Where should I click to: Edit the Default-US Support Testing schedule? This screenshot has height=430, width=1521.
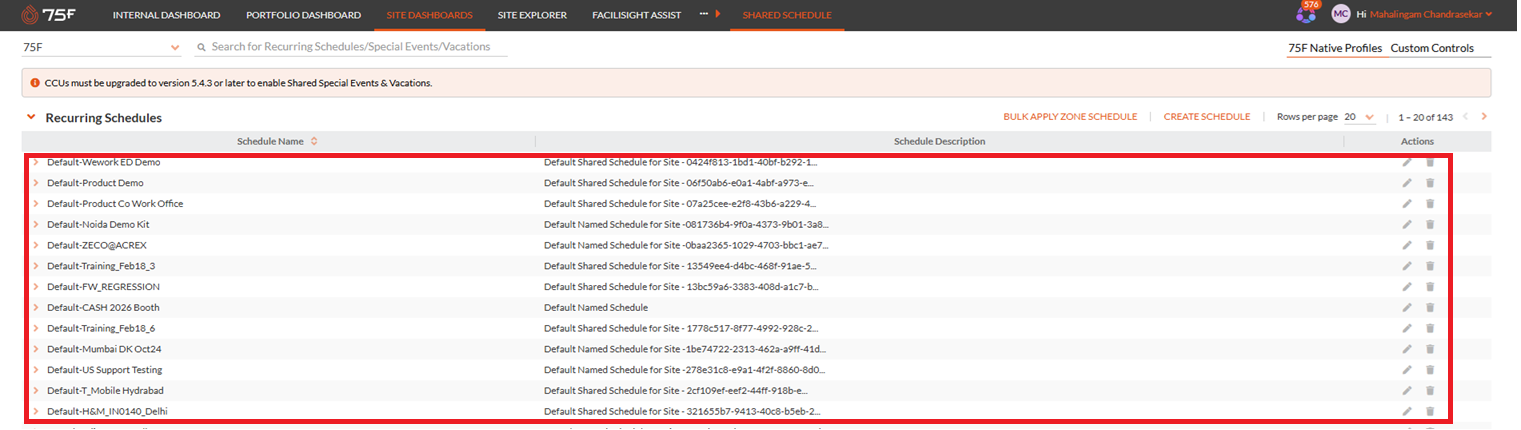pos(1407,370)
